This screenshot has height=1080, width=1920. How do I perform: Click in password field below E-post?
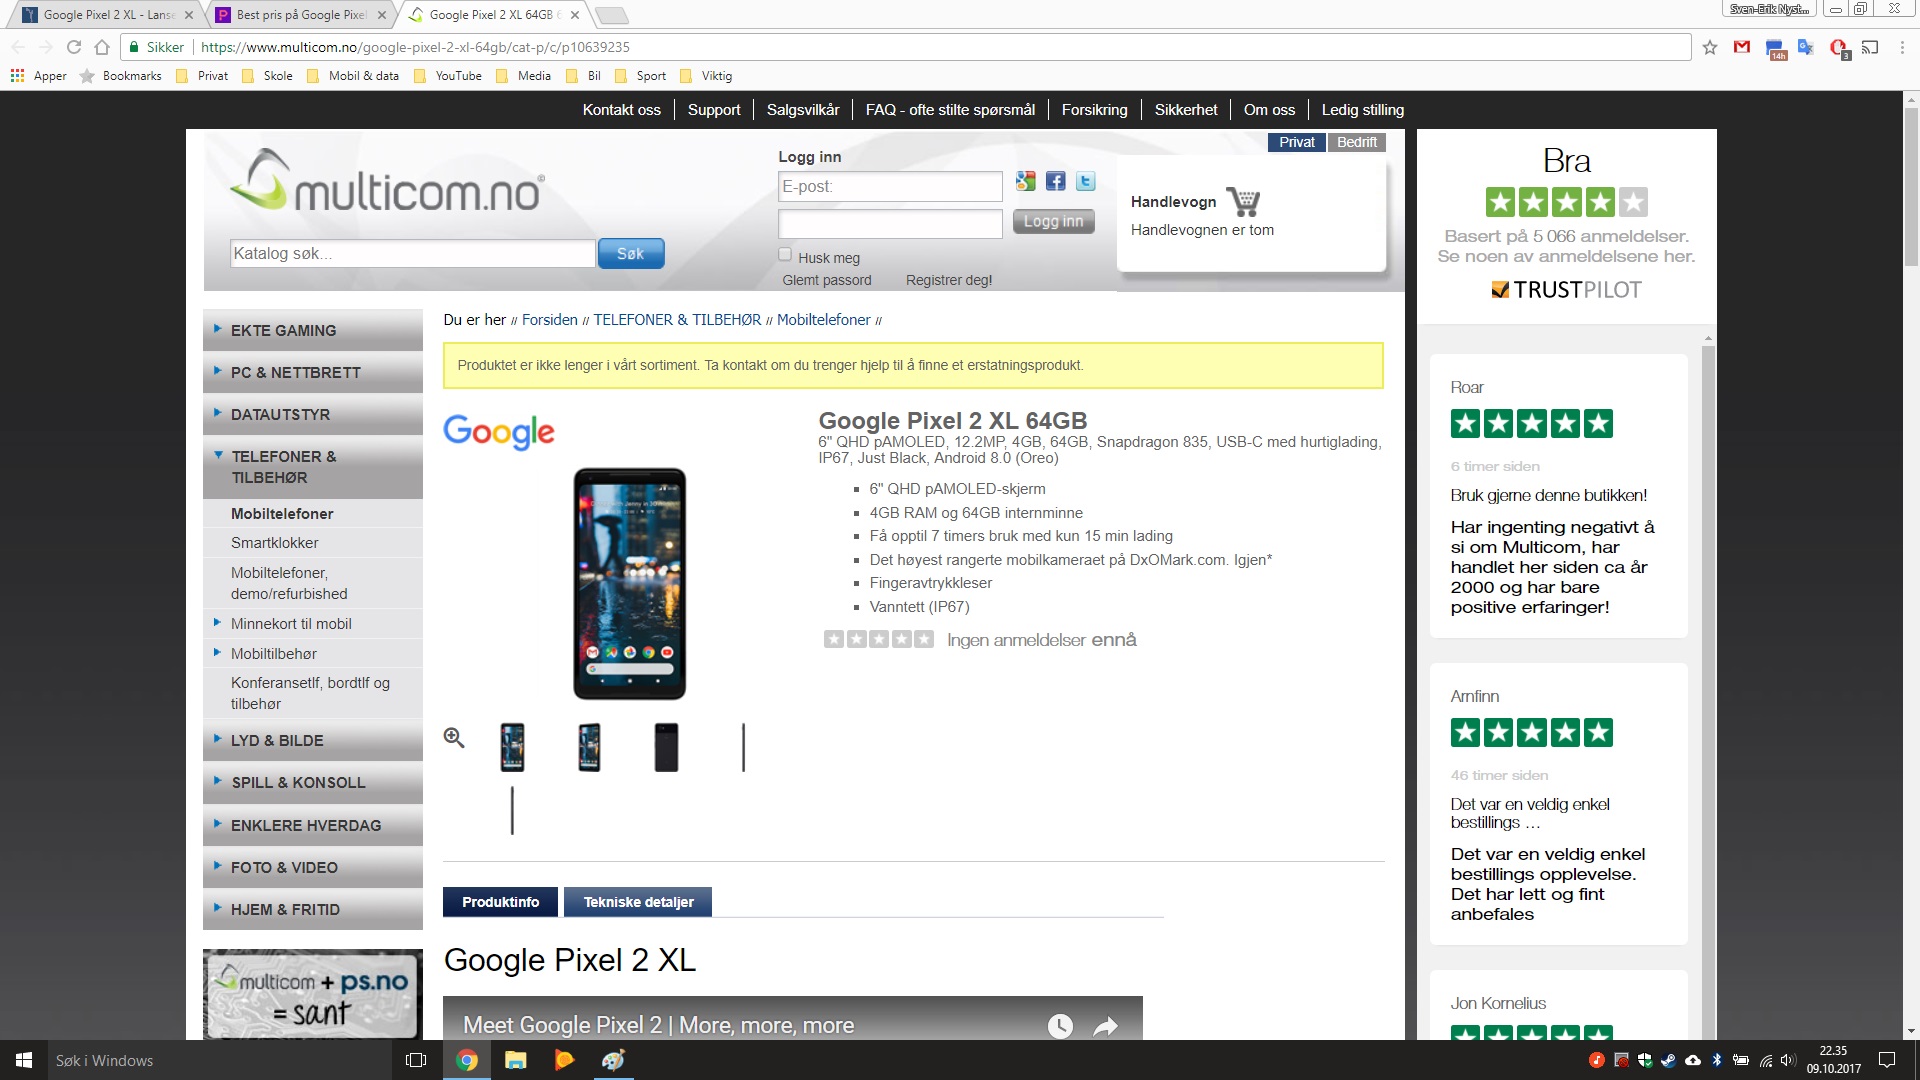(890, 224)
